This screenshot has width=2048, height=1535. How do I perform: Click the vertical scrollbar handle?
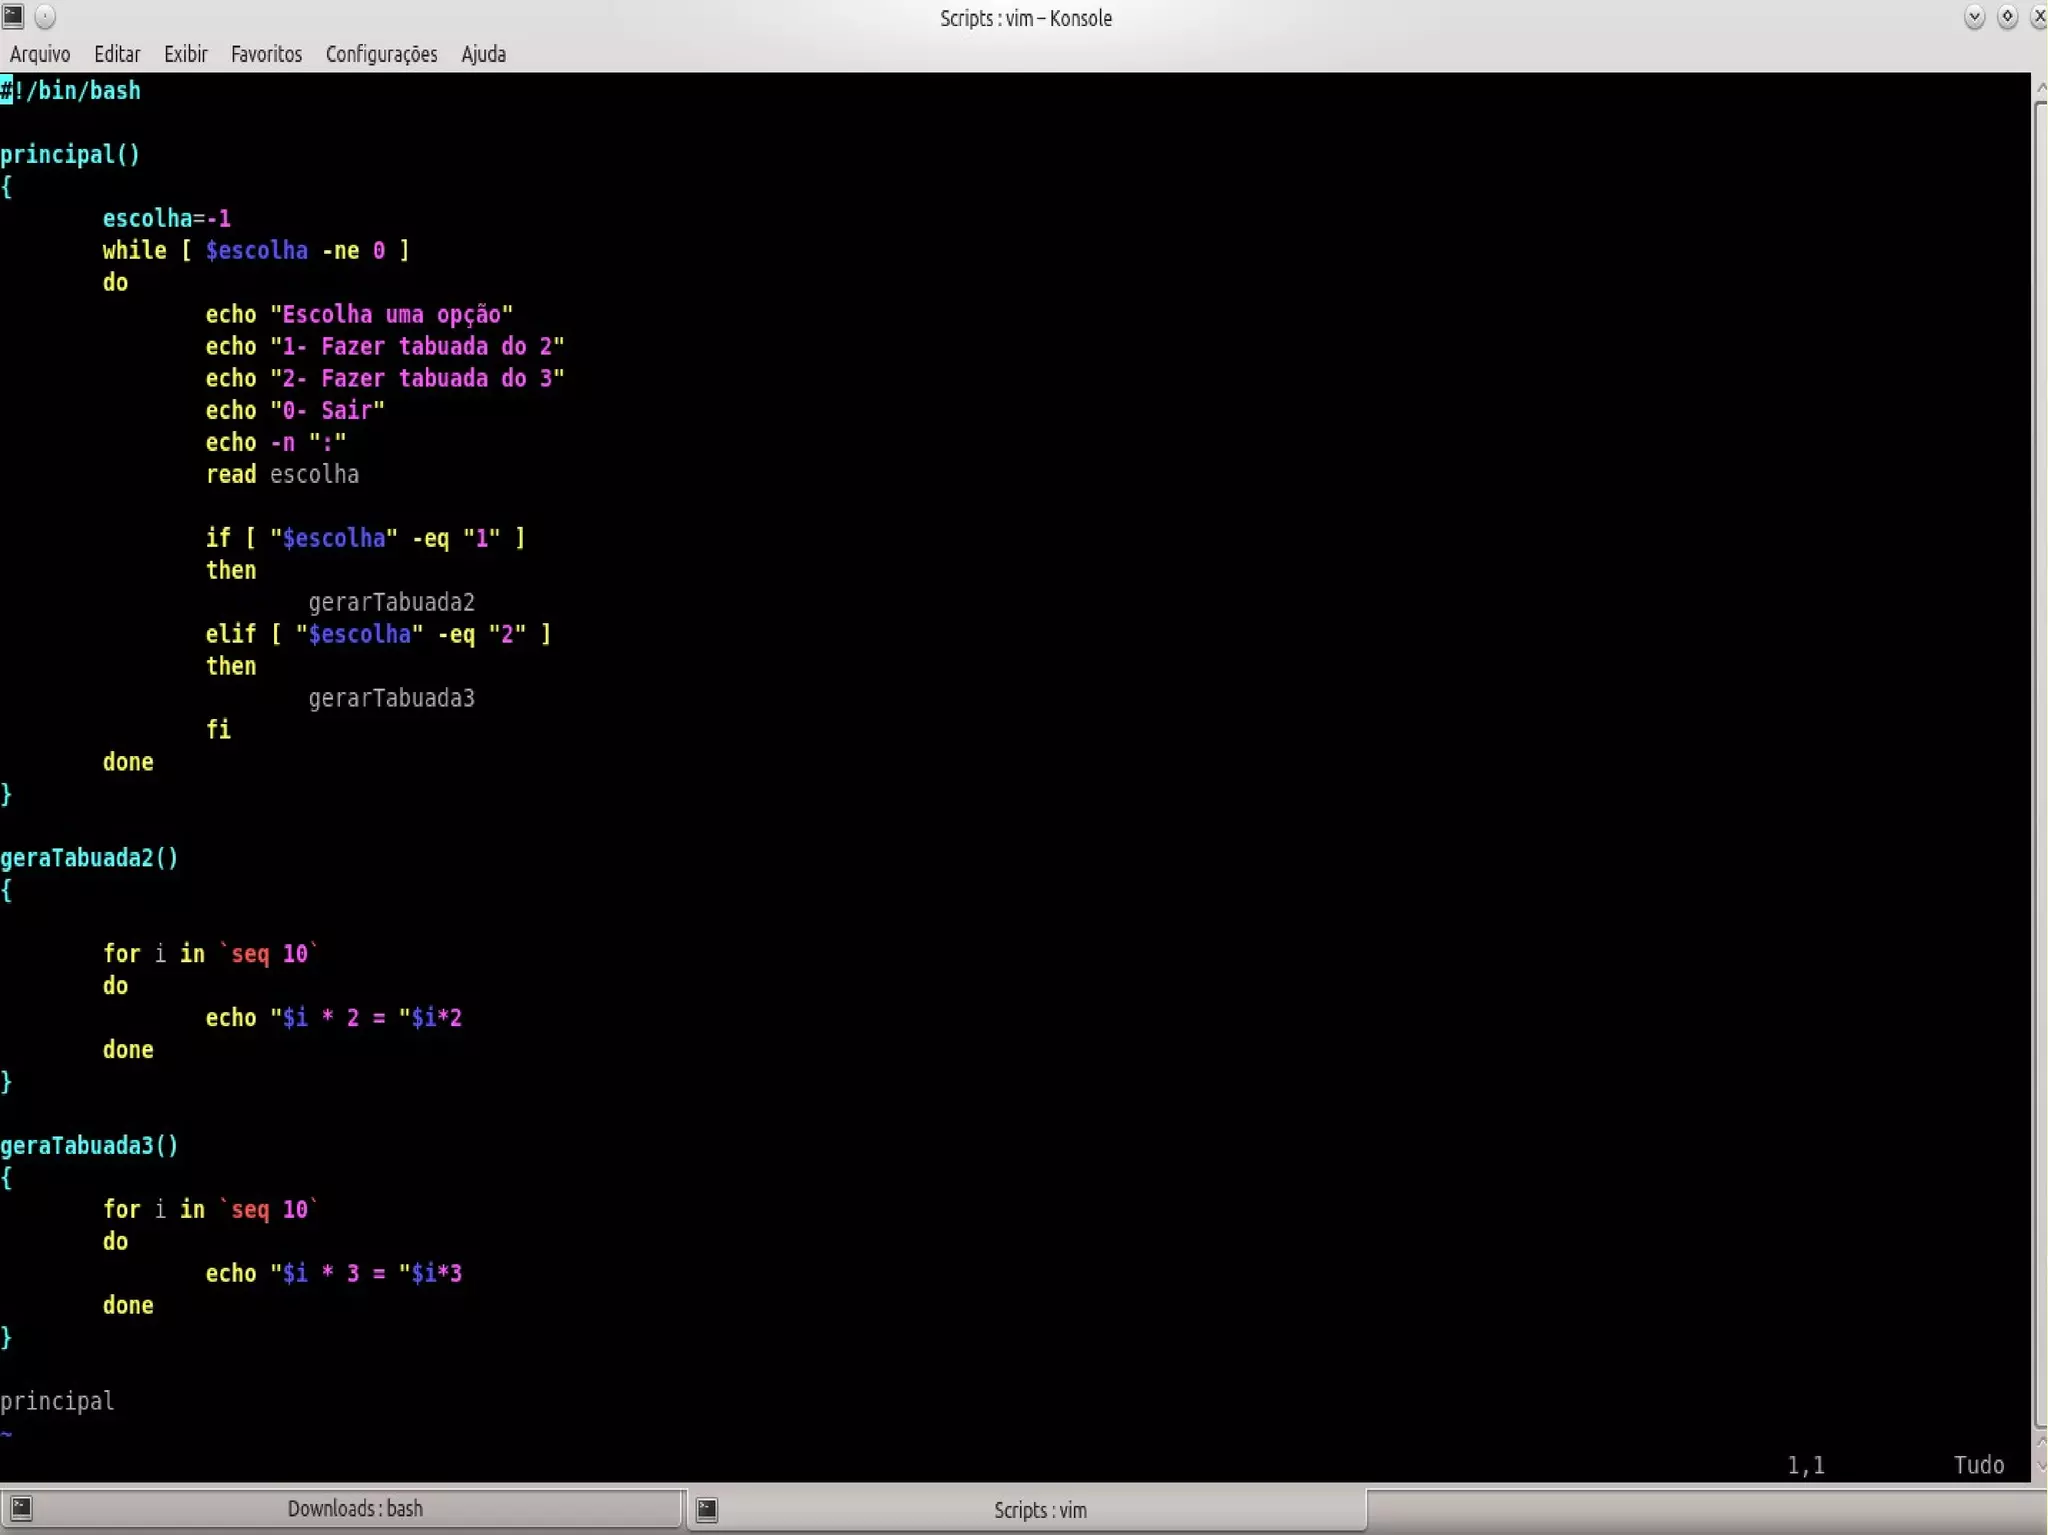(2040, 760)
